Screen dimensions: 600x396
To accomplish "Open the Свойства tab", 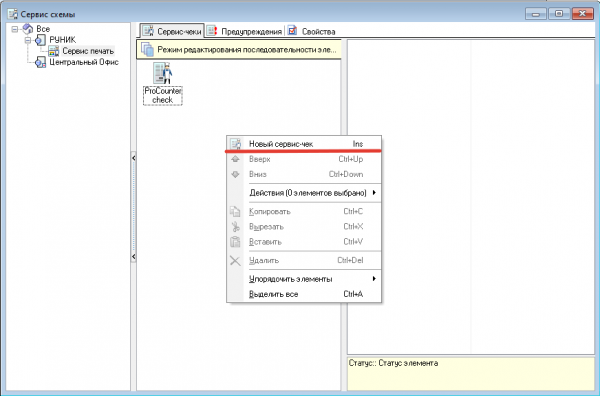I will coord(311,31).
